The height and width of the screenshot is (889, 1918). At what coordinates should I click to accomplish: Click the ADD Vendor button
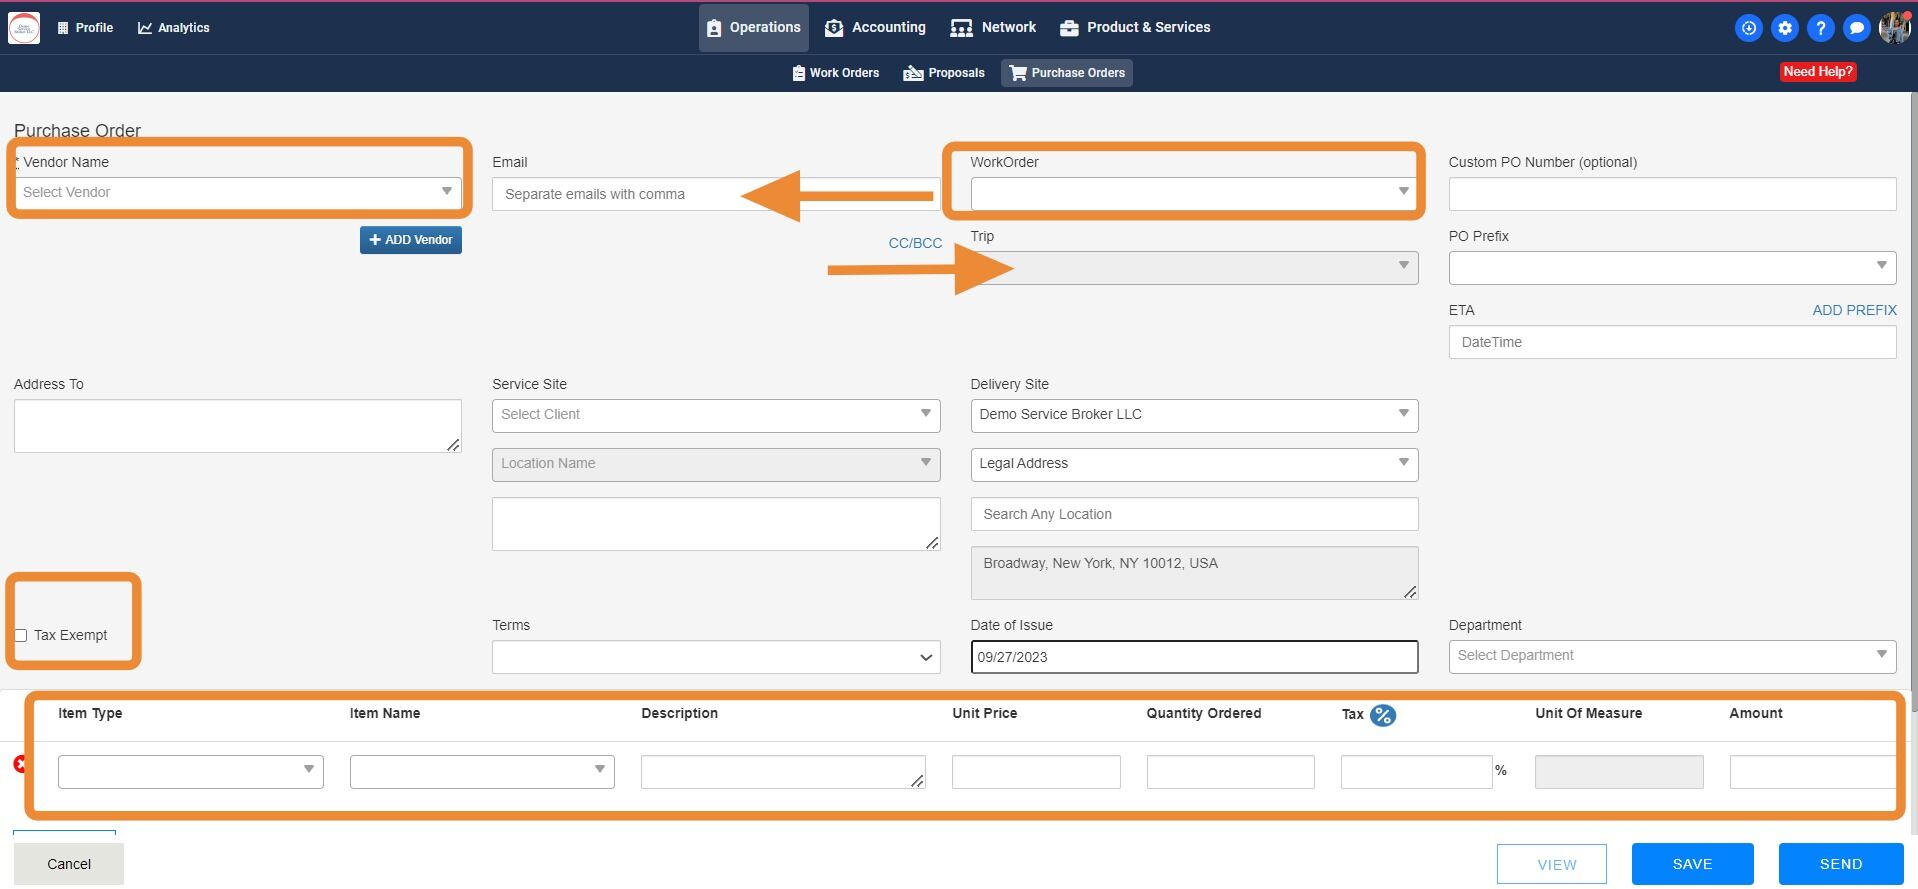coord(411,240)
